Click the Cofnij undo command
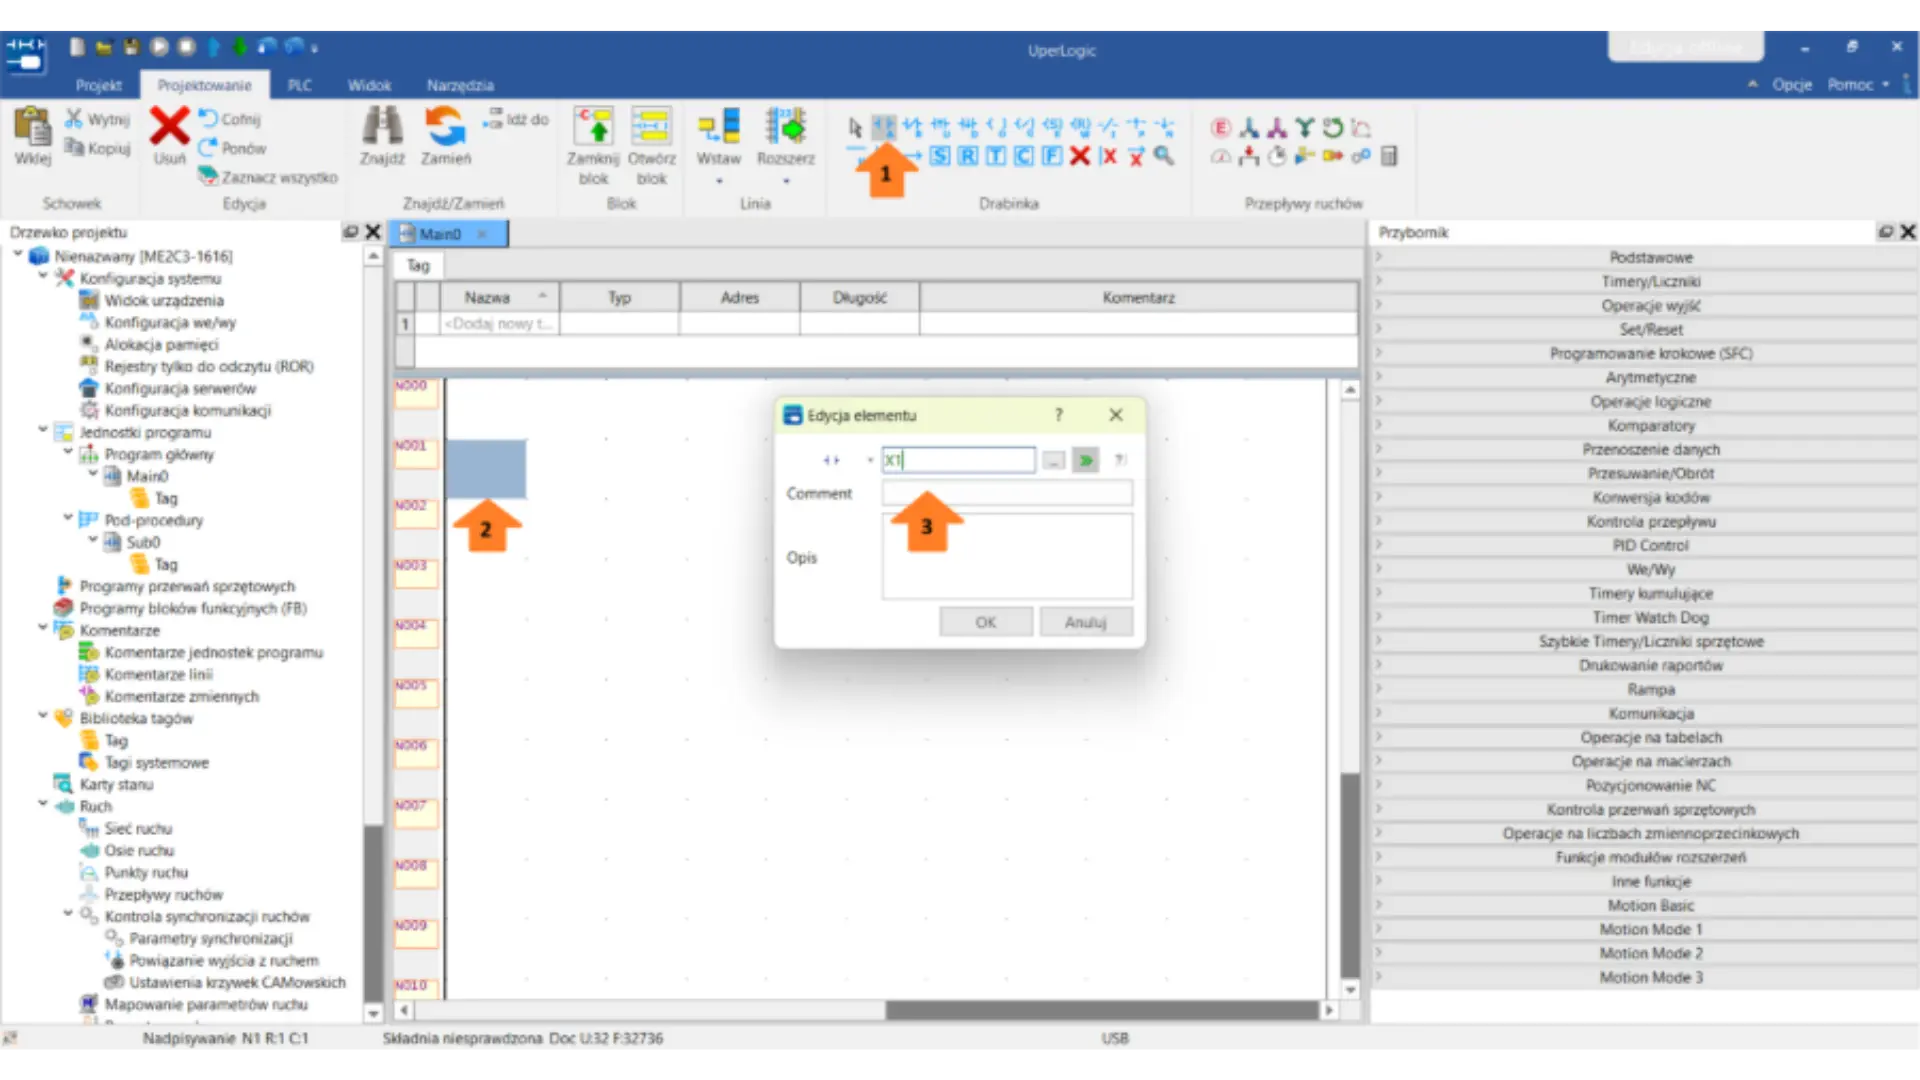This screenshot has height=1080, width=1920. (229, 119)
